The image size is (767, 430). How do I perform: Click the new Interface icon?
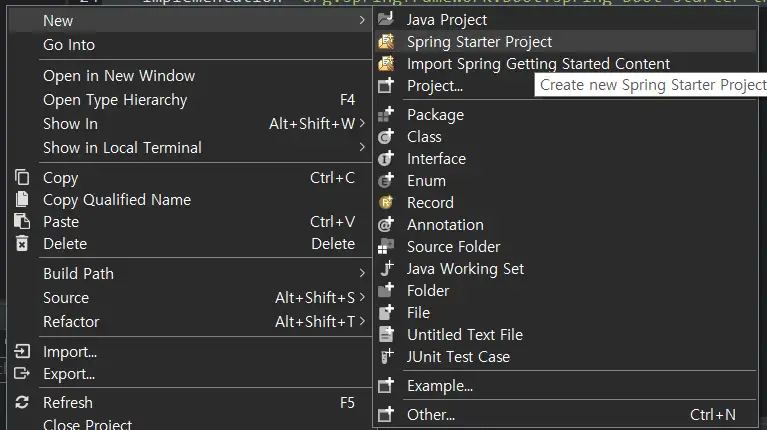pos(386,158)
